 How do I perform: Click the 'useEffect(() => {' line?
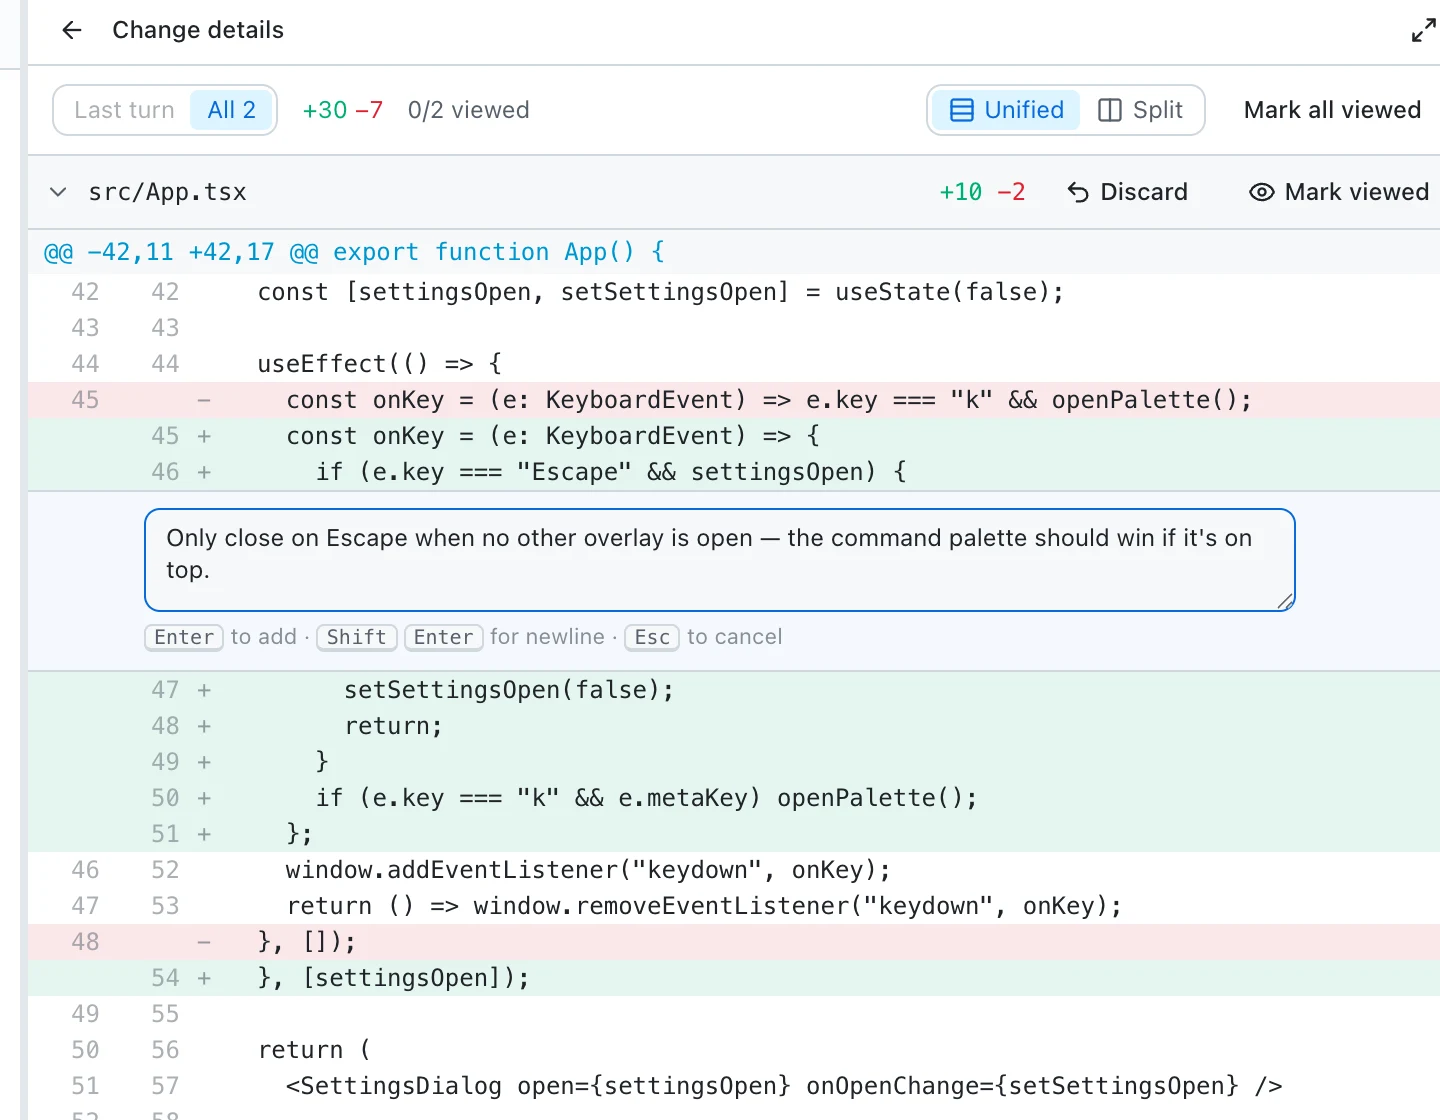[734, 364]
